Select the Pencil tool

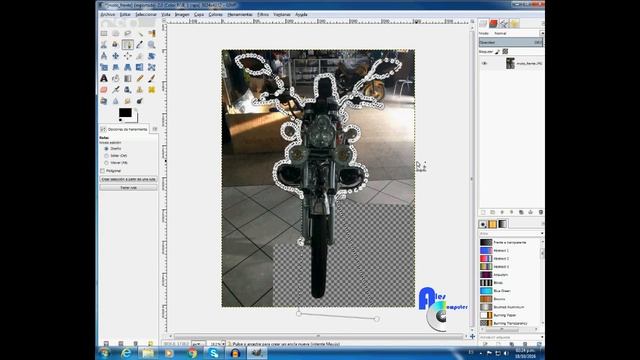(x=140, y=78)
